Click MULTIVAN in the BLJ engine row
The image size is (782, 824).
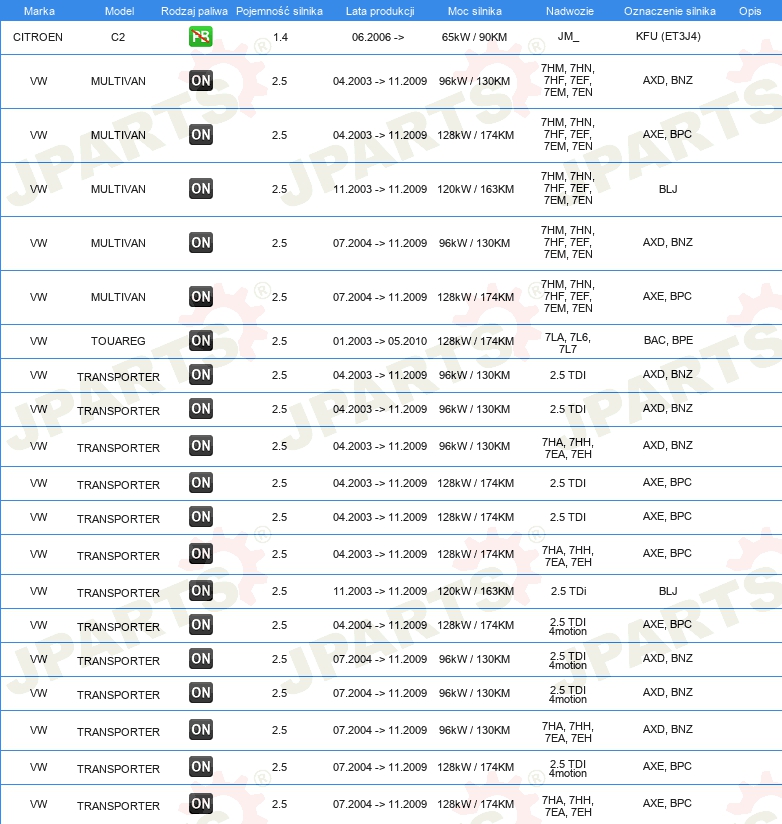tap(118, 189)
